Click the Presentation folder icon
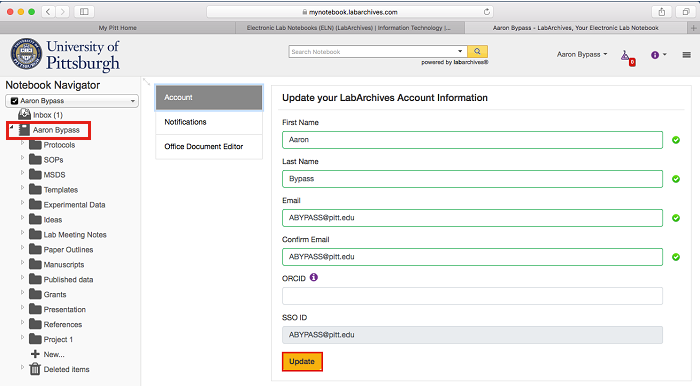The image size is (700, 386). (35, 309)
